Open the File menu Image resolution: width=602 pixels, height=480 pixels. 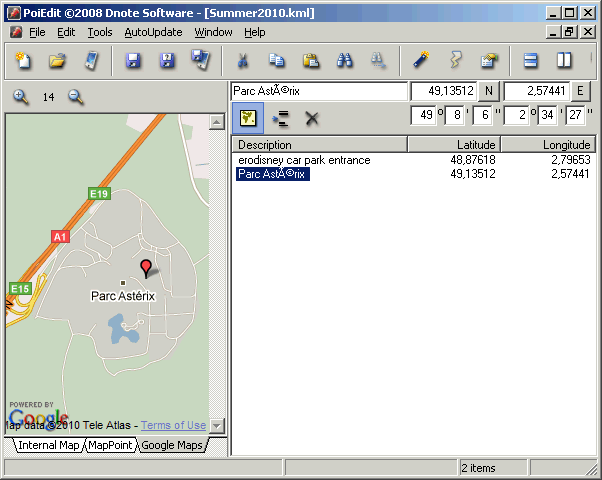coord(37,32)
